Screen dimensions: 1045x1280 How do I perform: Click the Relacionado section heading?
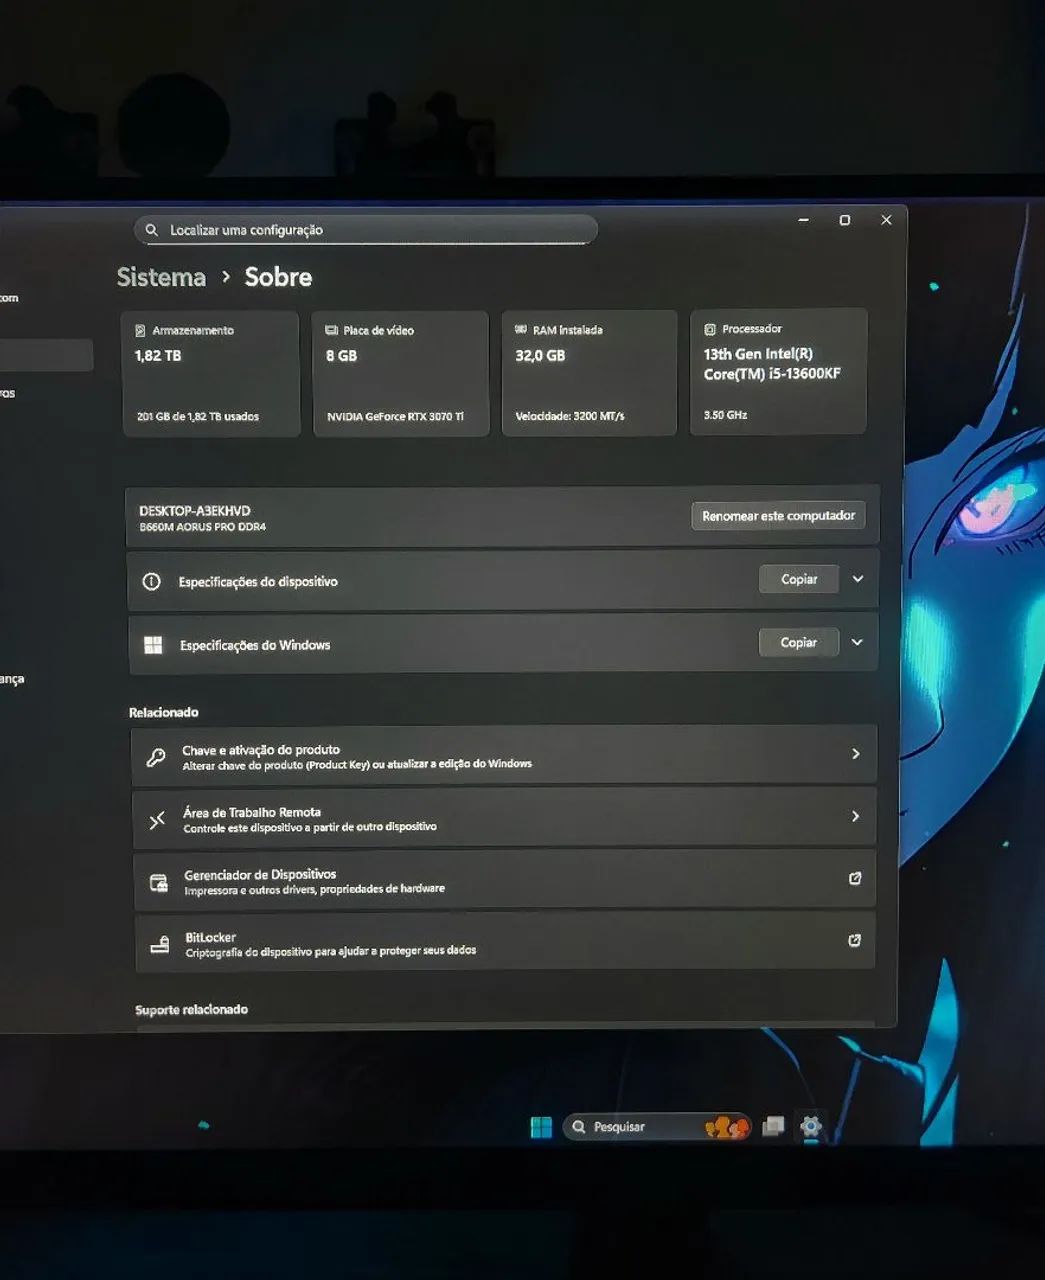click(x=164, y=712)
